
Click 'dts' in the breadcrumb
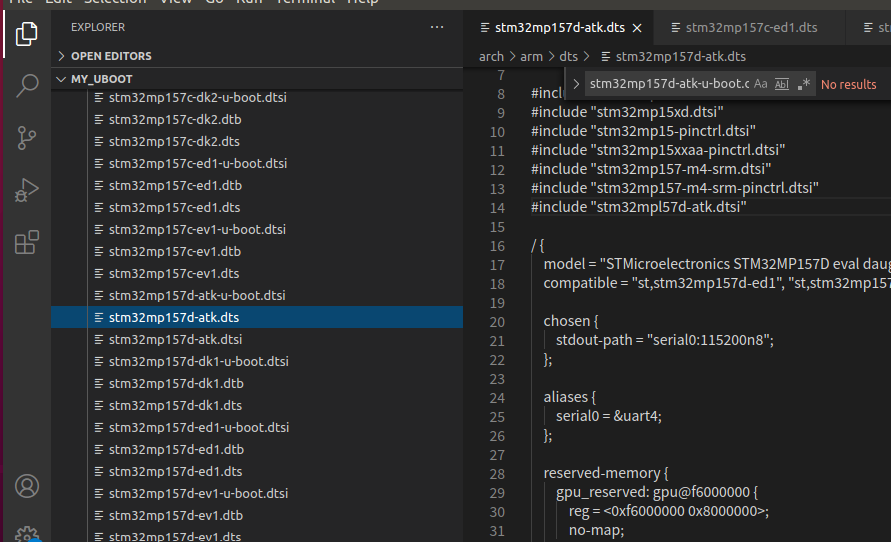pyautogui.click(x=568, y=57)
